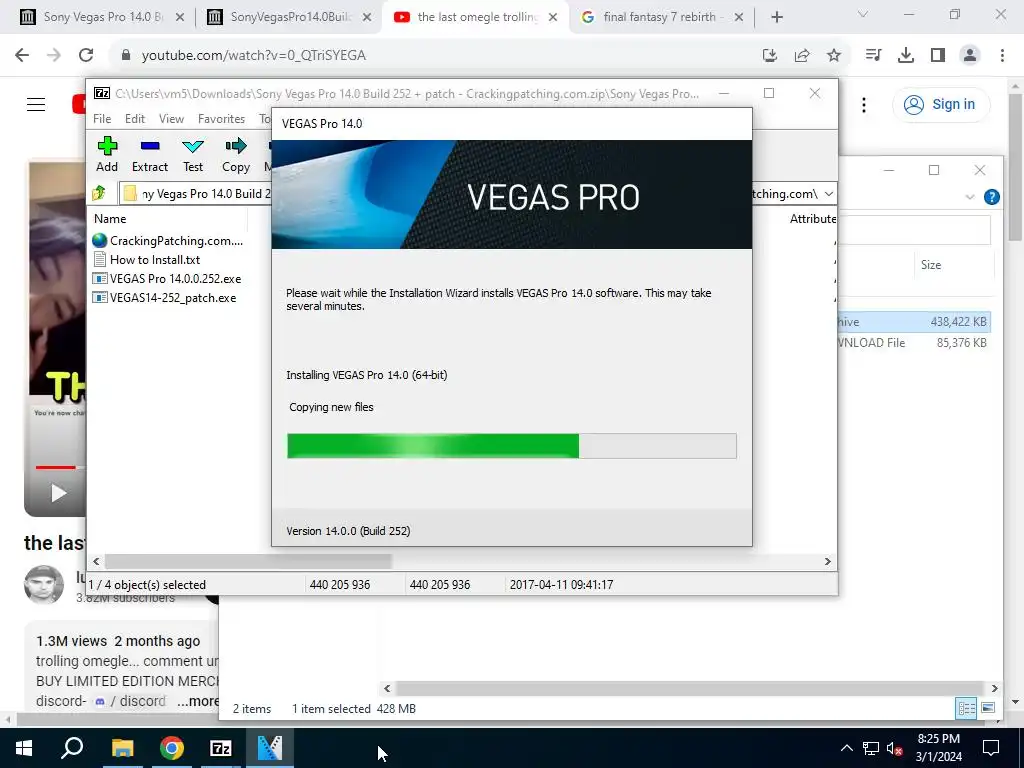Click the 7-Zip horizontal scrollbar thumb
Viewport: 1024px width, 768px height.
(x=248, y=561)
